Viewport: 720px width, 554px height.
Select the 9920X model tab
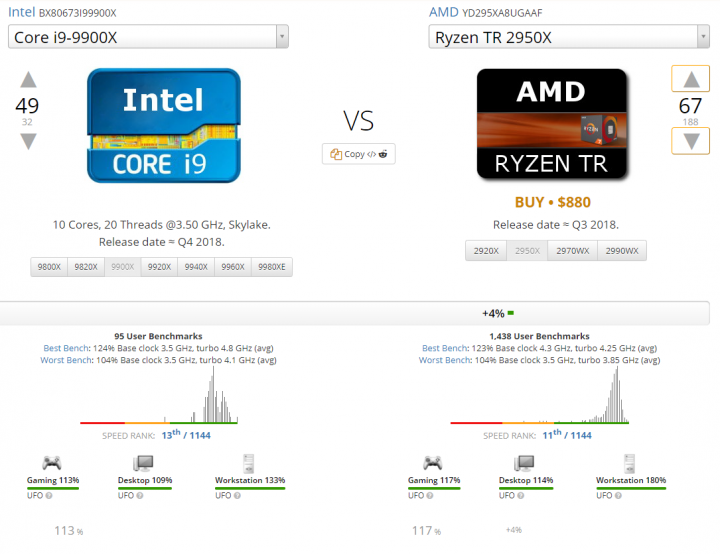coord(159,267)
